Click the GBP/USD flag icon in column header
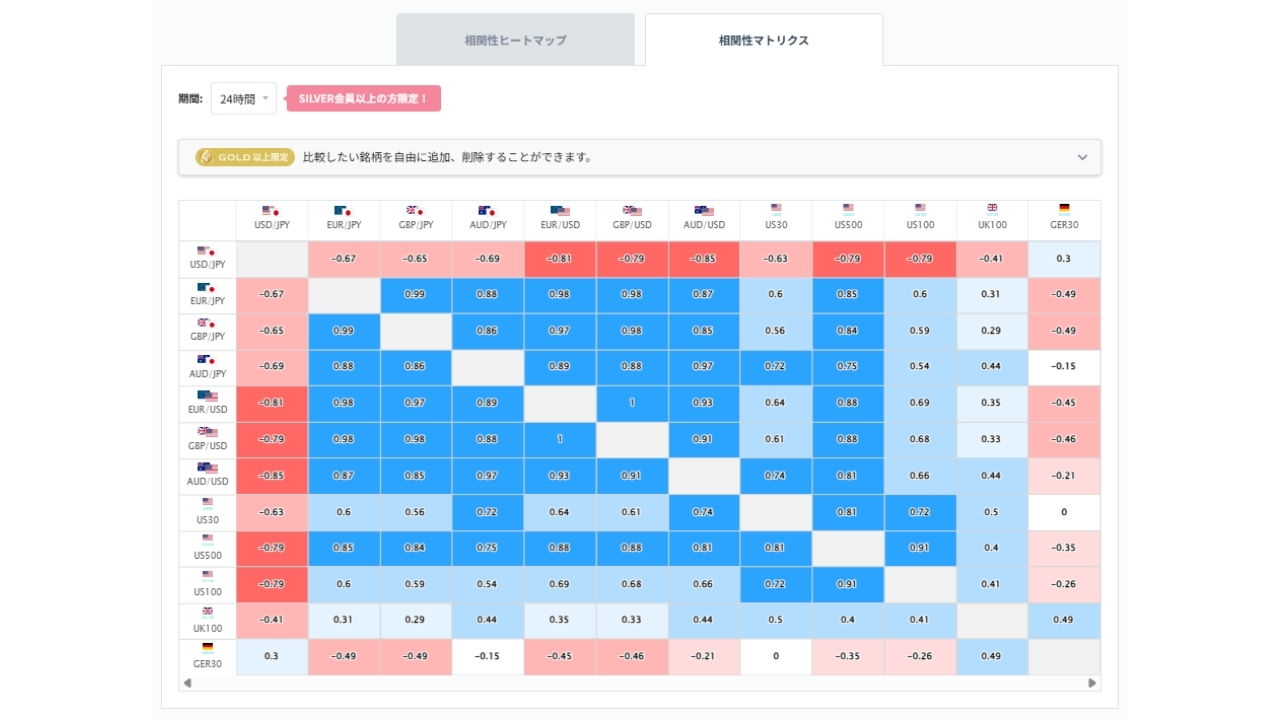 [x=632, y=211]
